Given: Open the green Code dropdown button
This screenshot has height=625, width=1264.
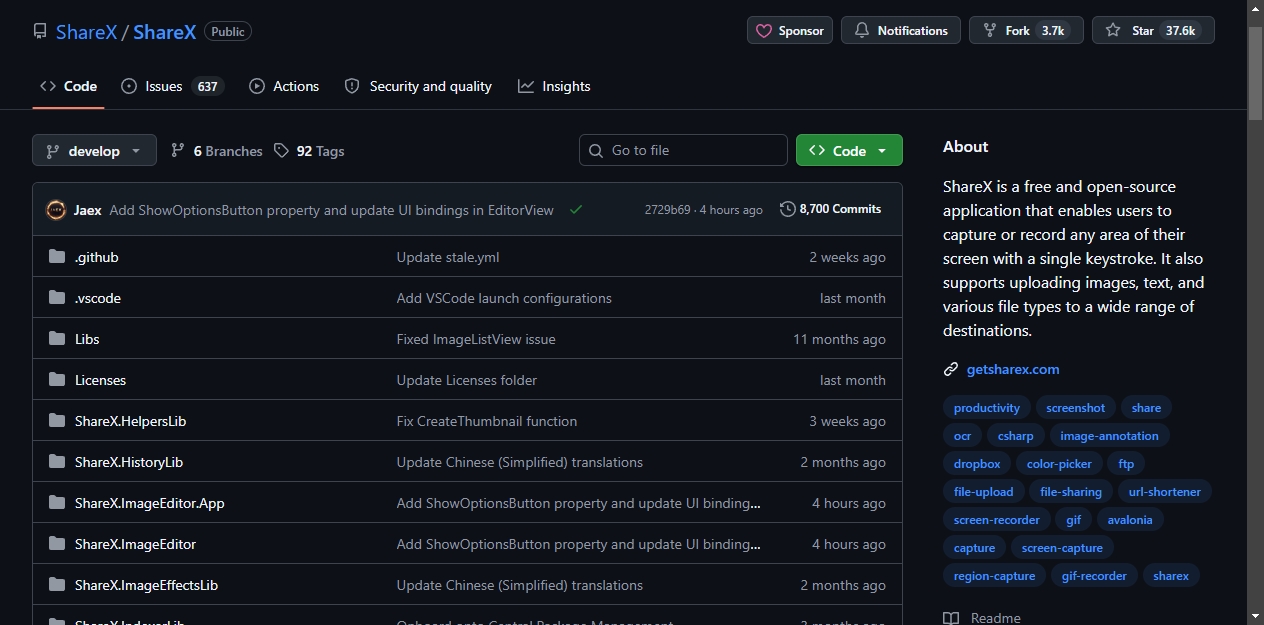Looking at the screenshot, I should pos(849,150).
